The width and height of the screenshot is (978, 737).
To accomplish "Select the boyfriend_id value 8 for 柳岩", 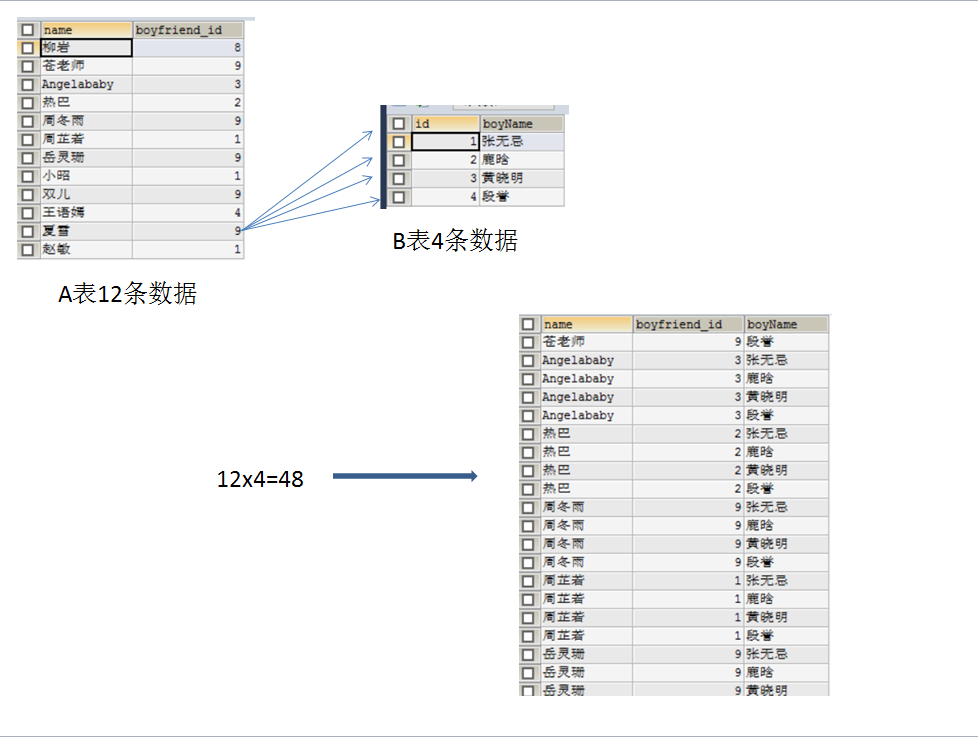I will [188, 47].
